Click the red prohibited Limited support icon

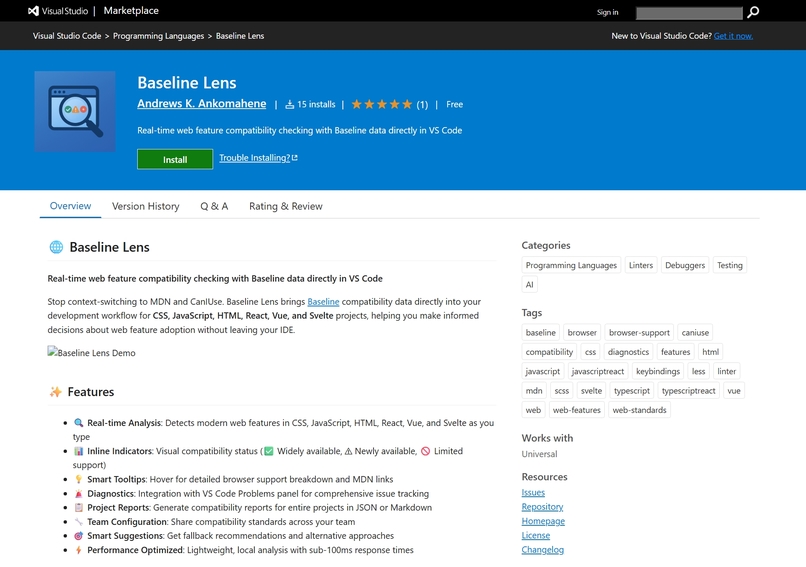(x=426, y=451)
